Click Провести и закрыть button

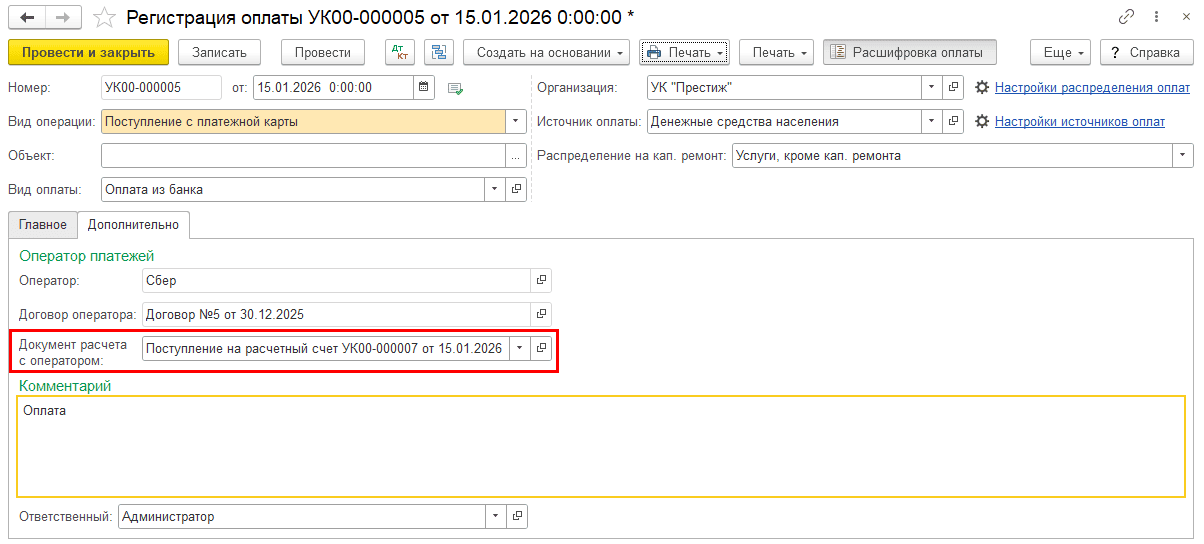[88, 52]
